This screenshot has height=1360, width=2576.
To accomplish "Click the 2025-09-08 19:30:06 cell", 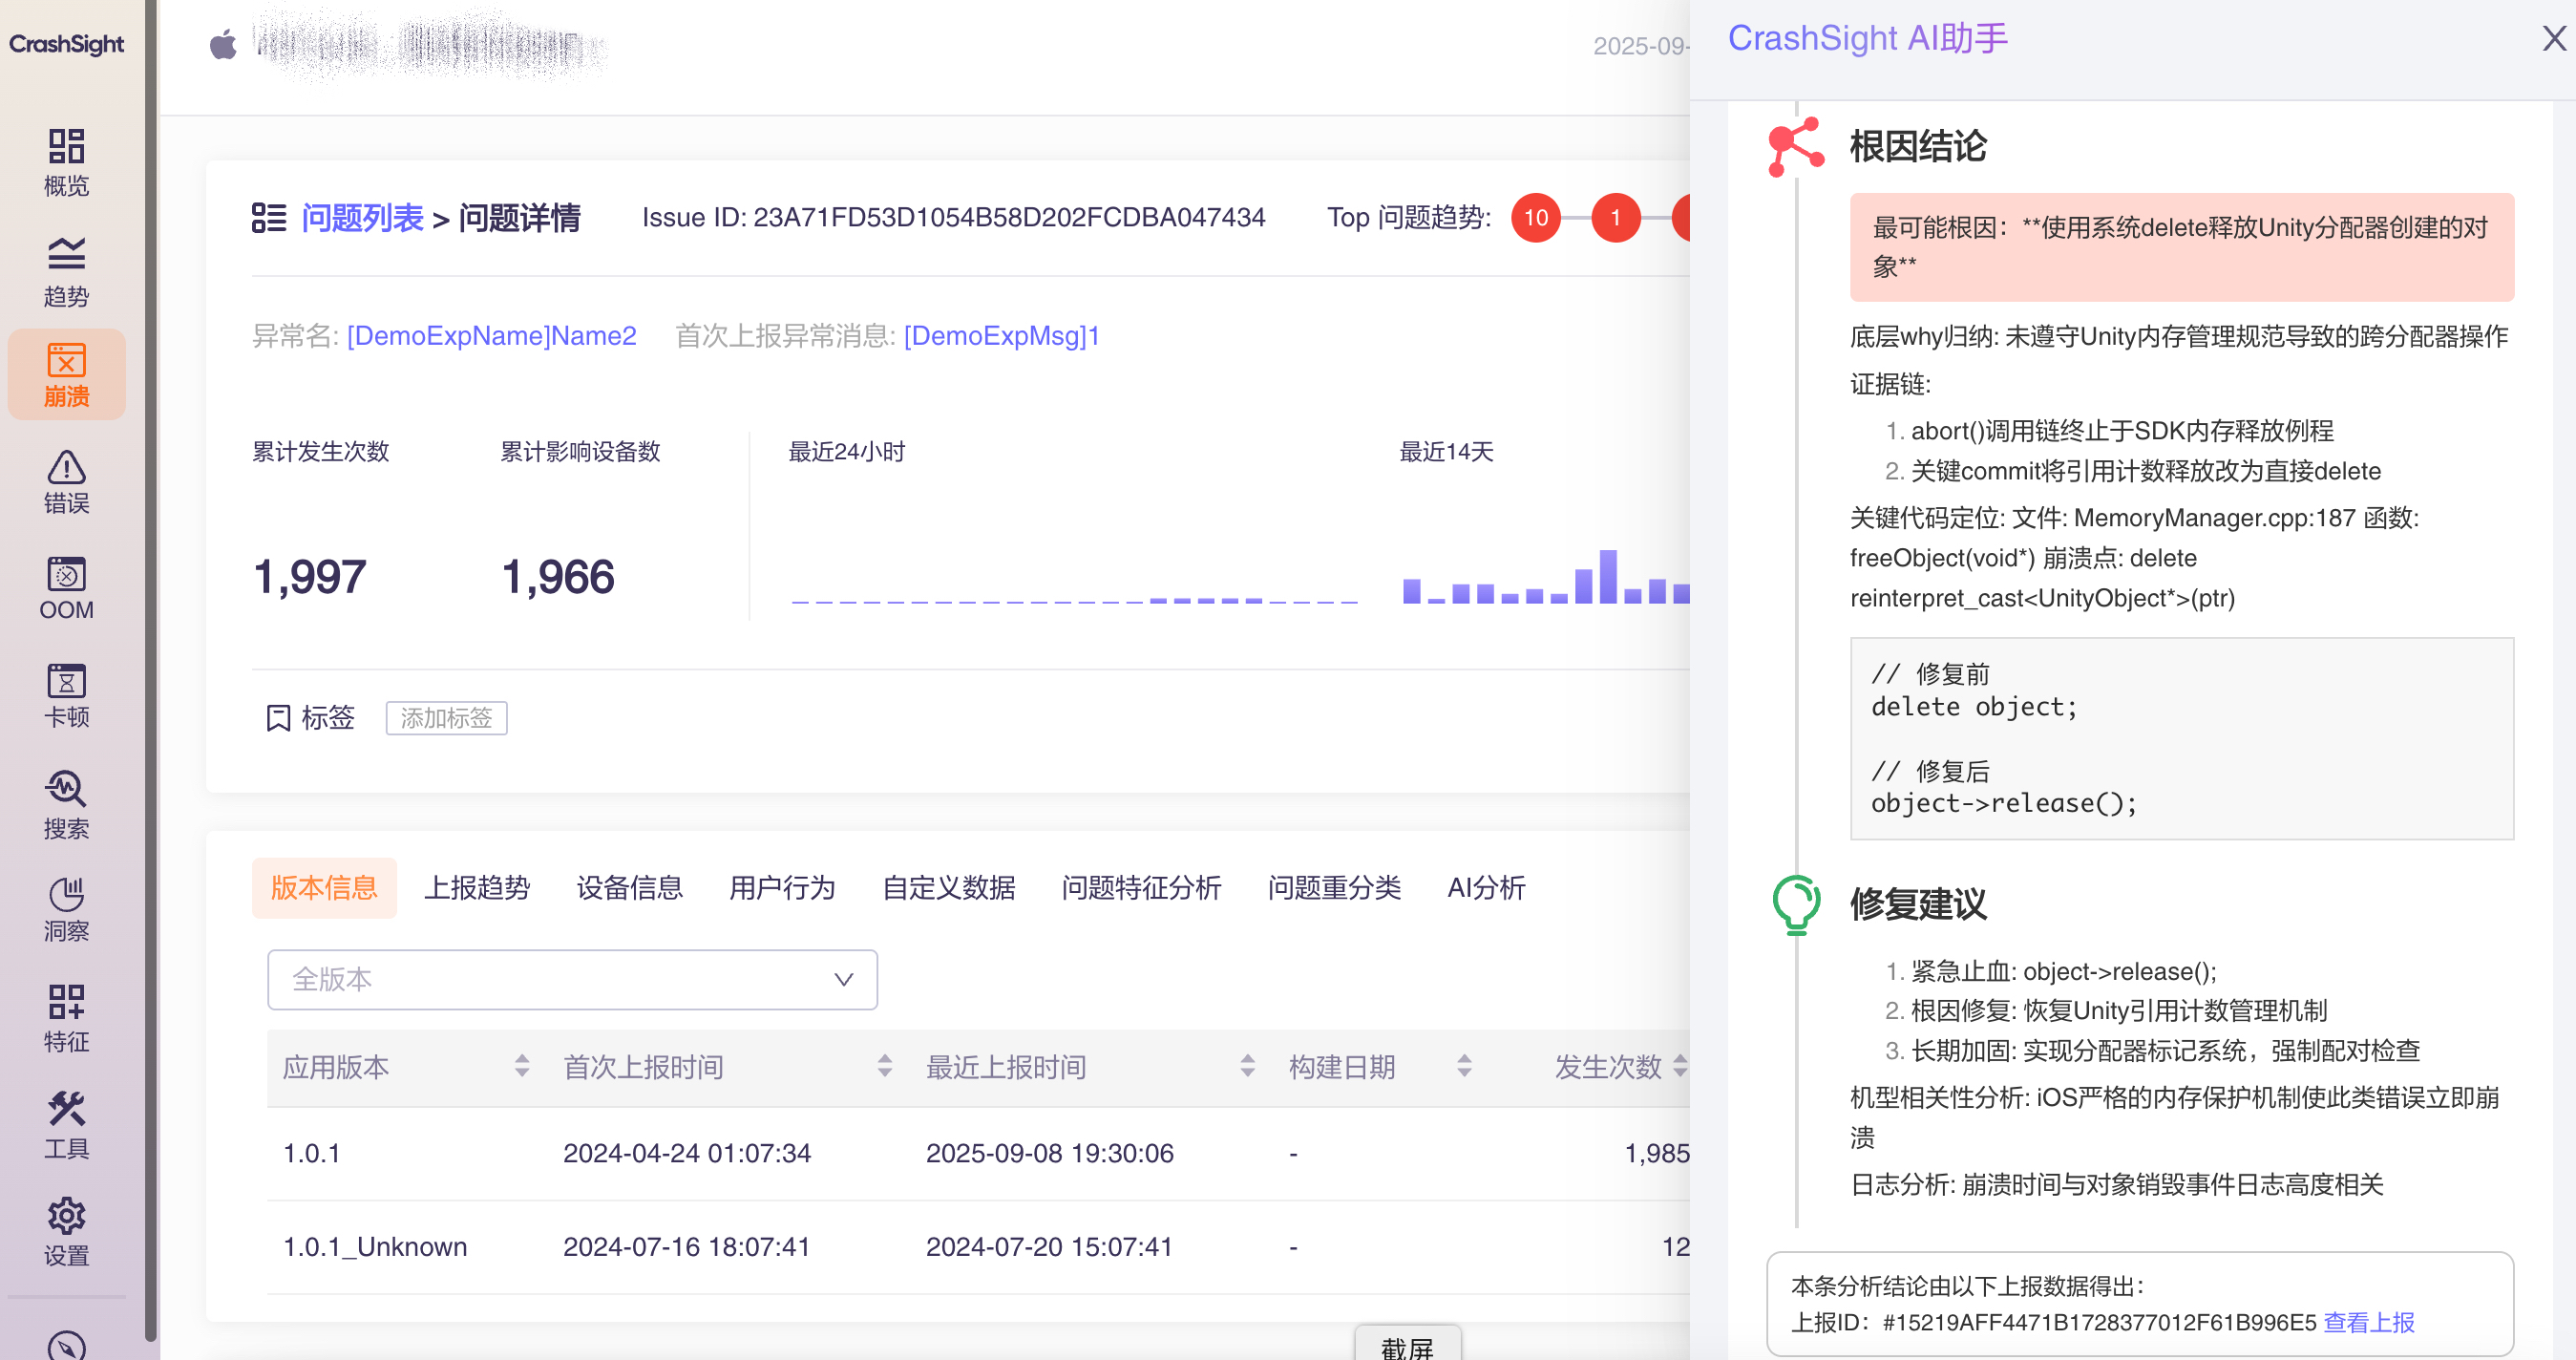I will click(x=1050, y=1153).
